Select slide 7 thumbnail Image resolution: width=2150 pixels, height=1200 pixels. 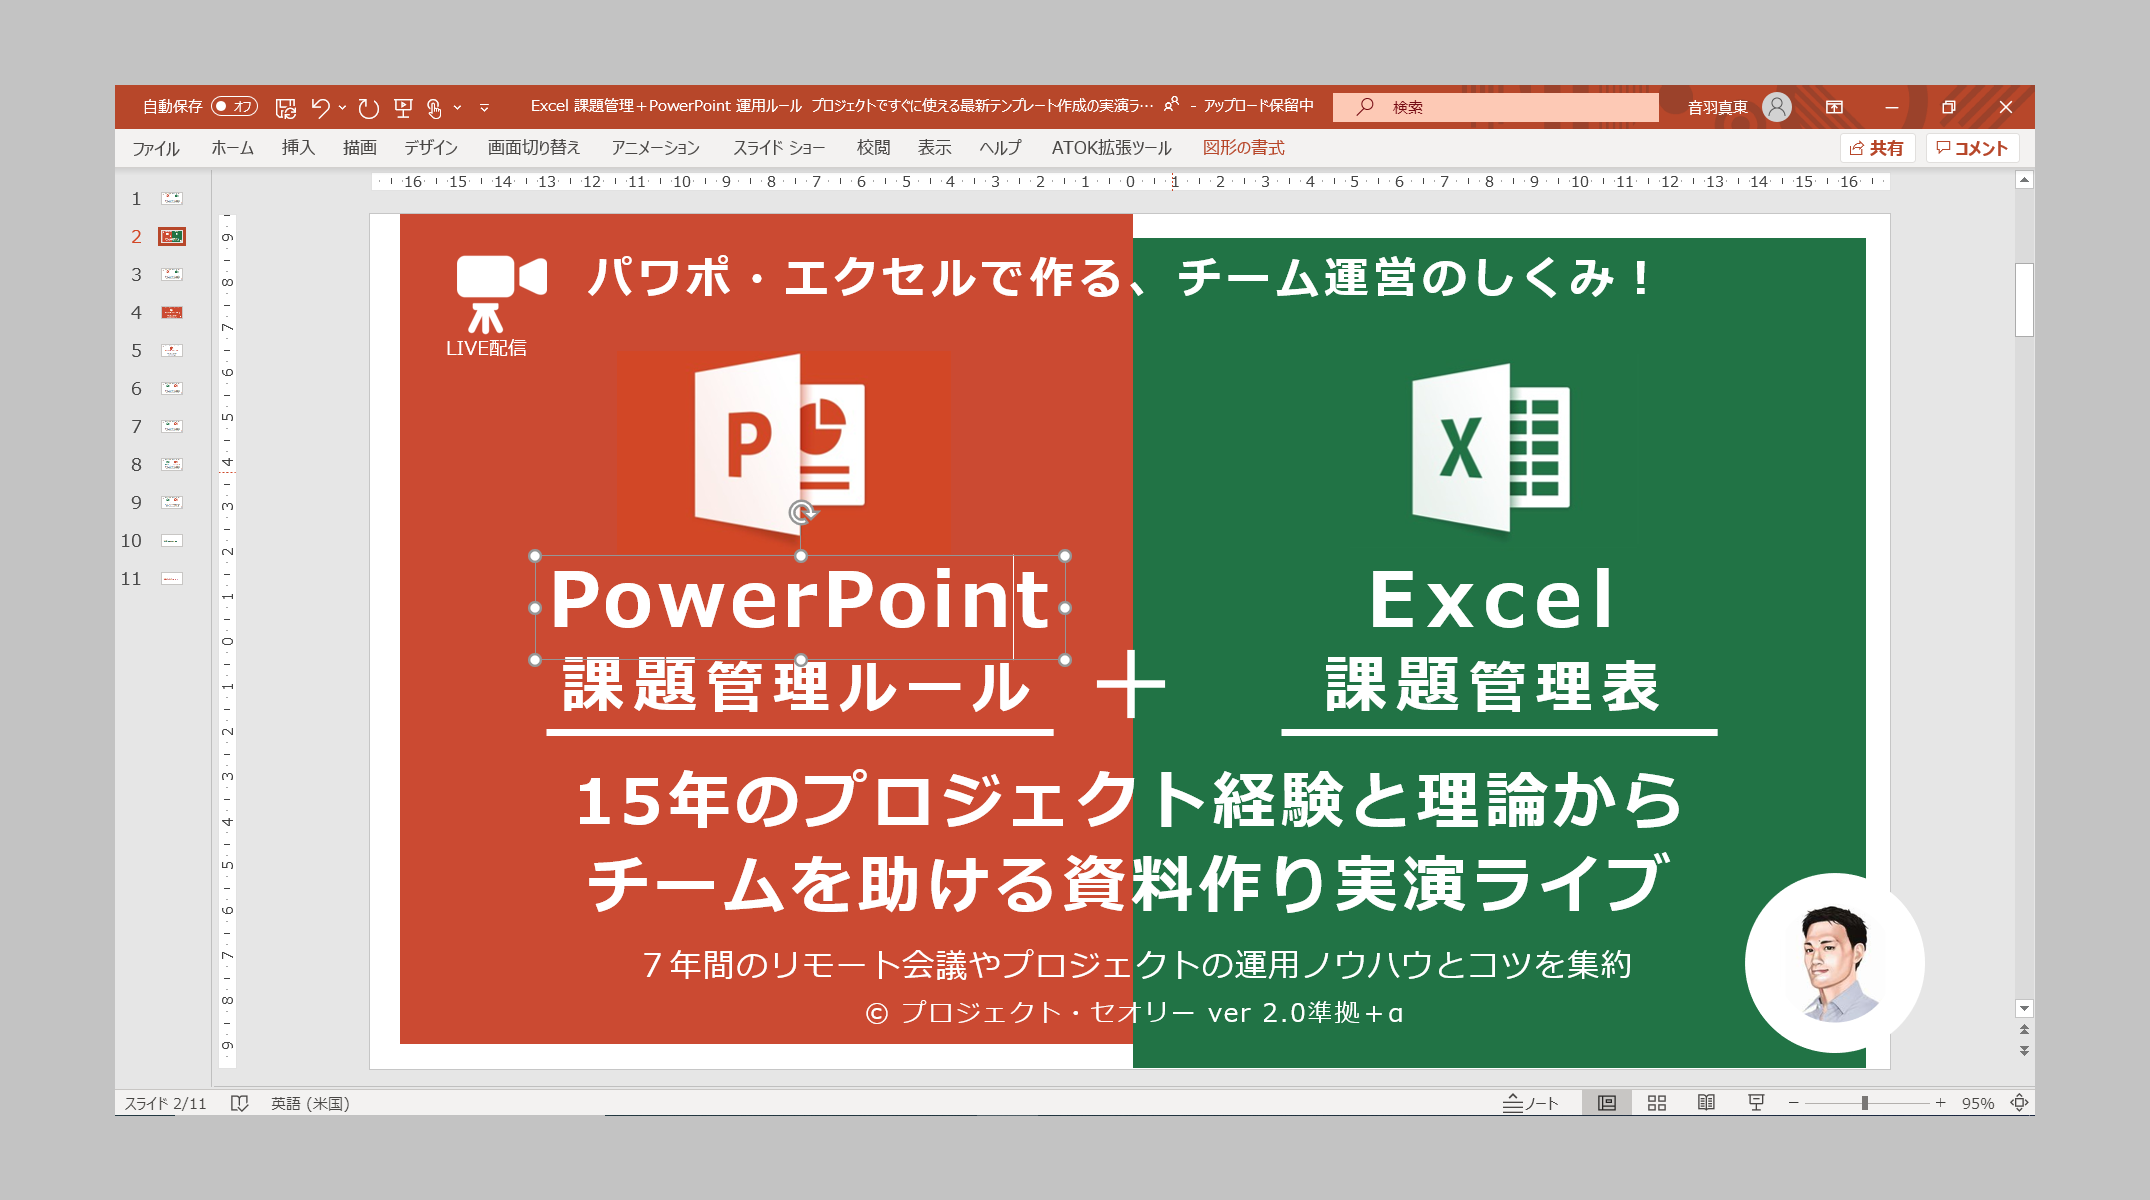click(x=172, y=426)
